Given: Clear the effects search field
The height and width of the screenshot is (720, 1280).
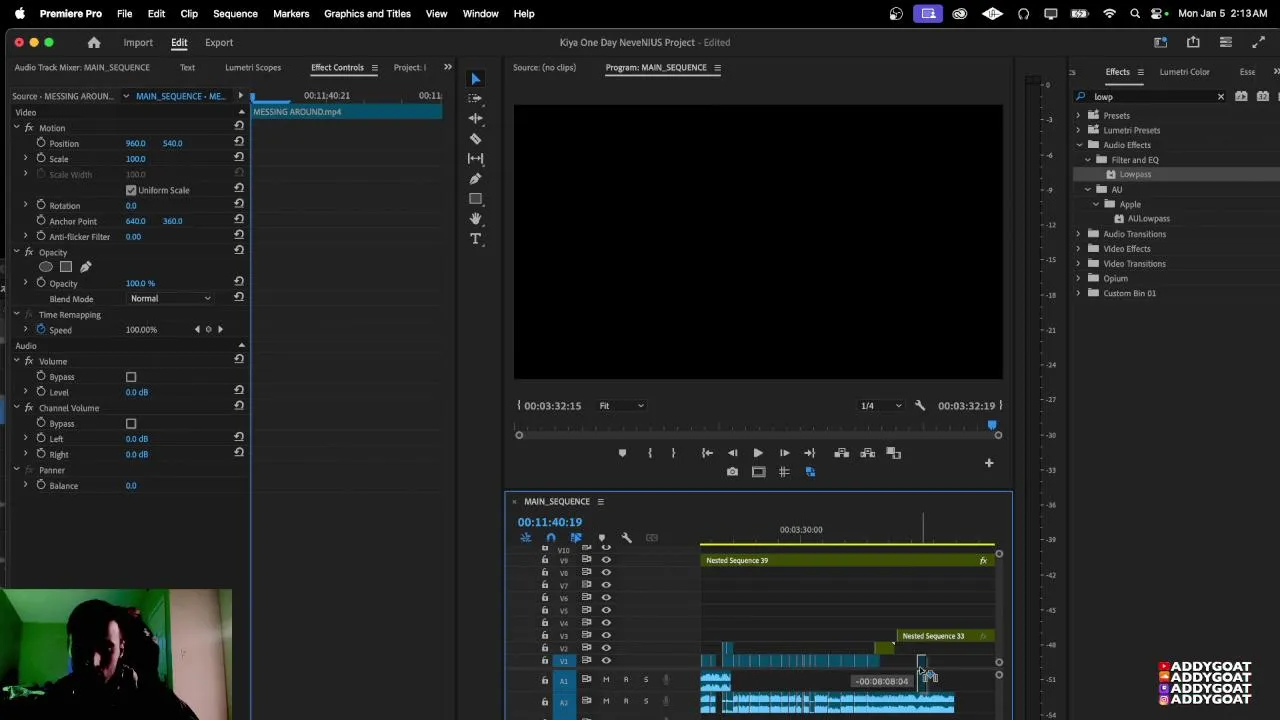Looking at the screenshot, I should tap(1220, 97).
